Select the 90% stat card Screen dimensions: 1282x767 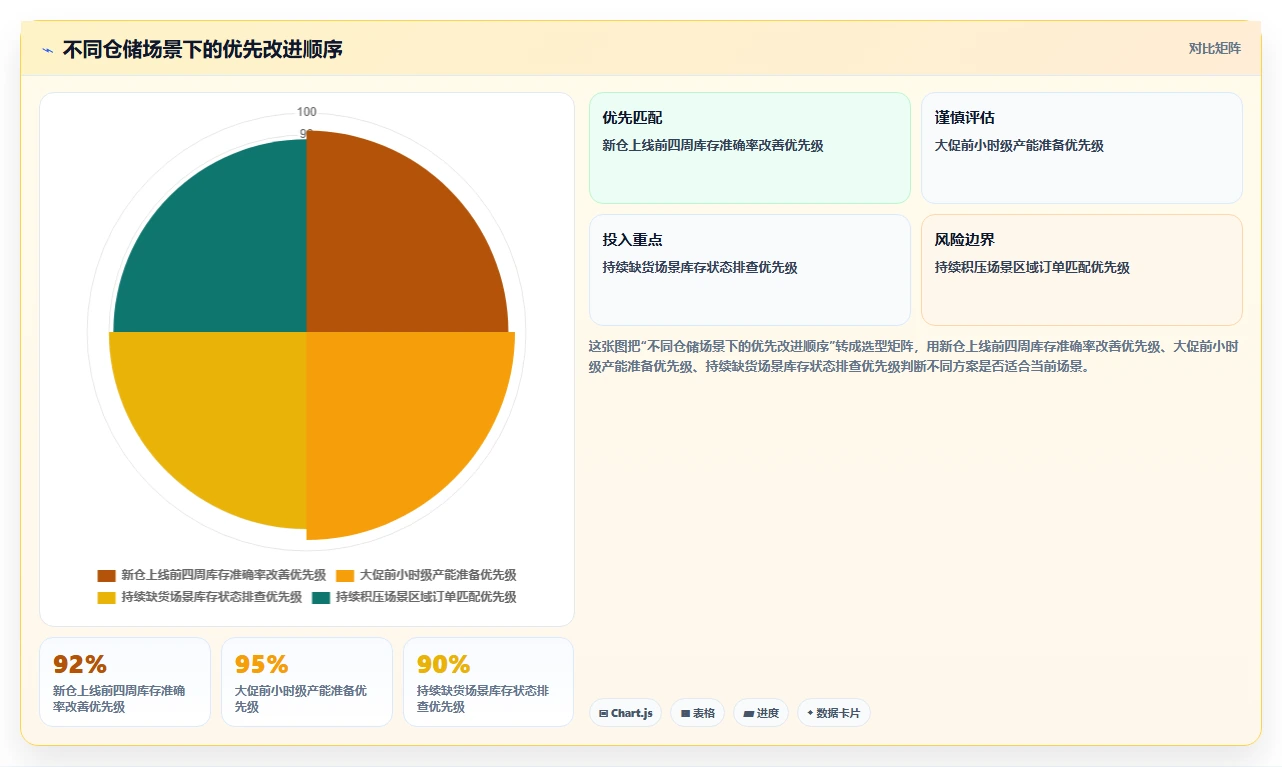pos(489,682)
